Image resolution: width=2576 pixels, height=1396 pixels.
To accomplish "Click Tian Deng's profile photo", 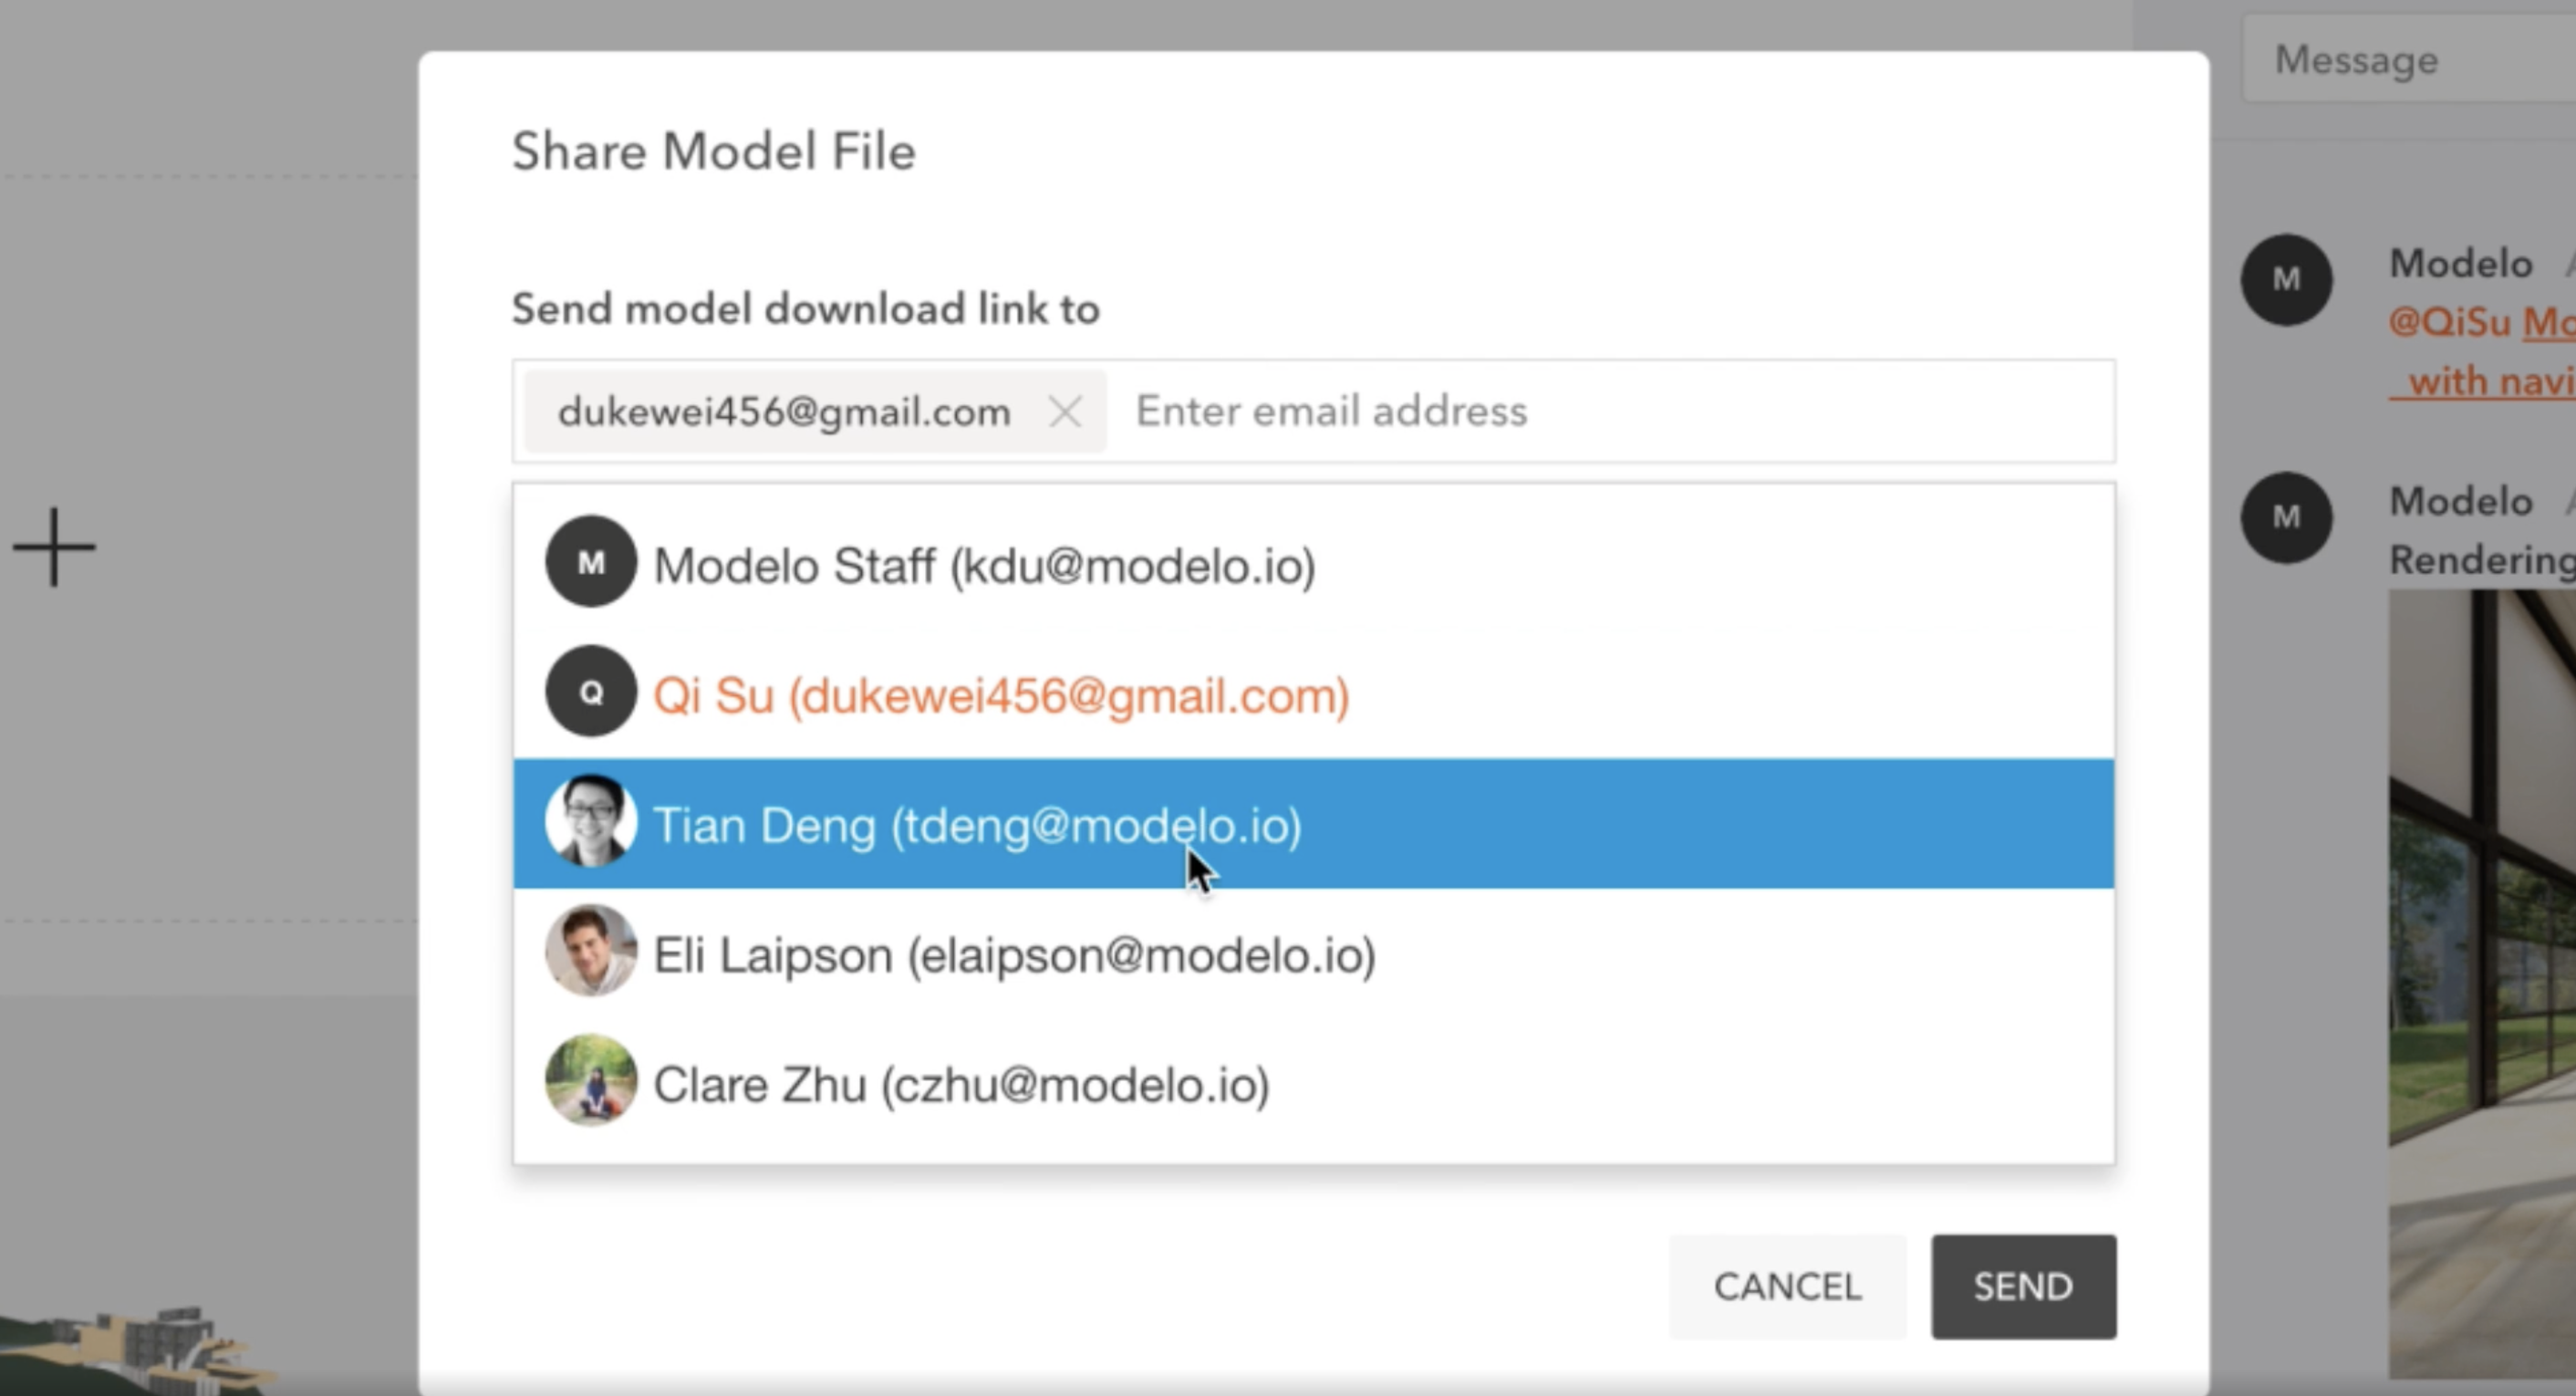I will point(591,821).
